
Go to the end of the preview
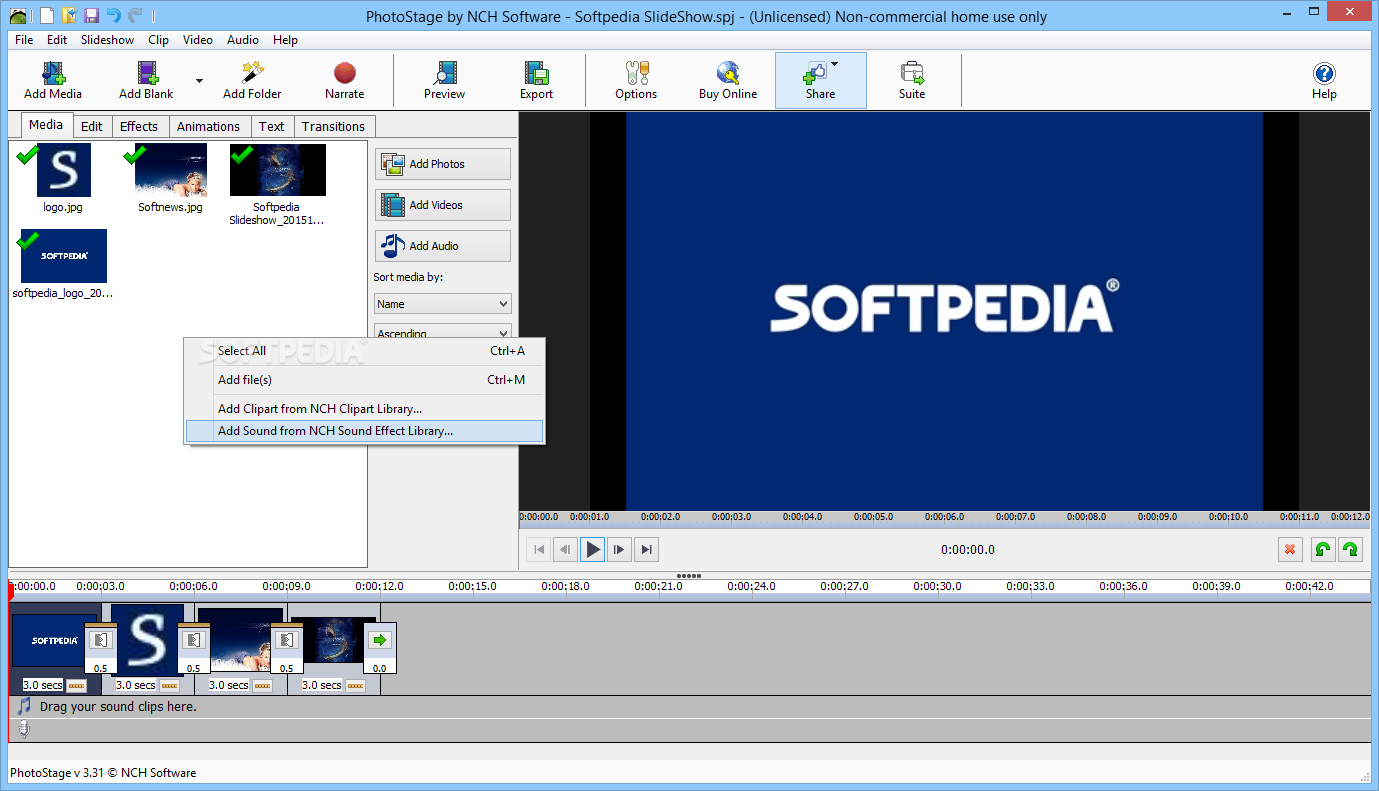pyautogui.click(x=648, y=549)
